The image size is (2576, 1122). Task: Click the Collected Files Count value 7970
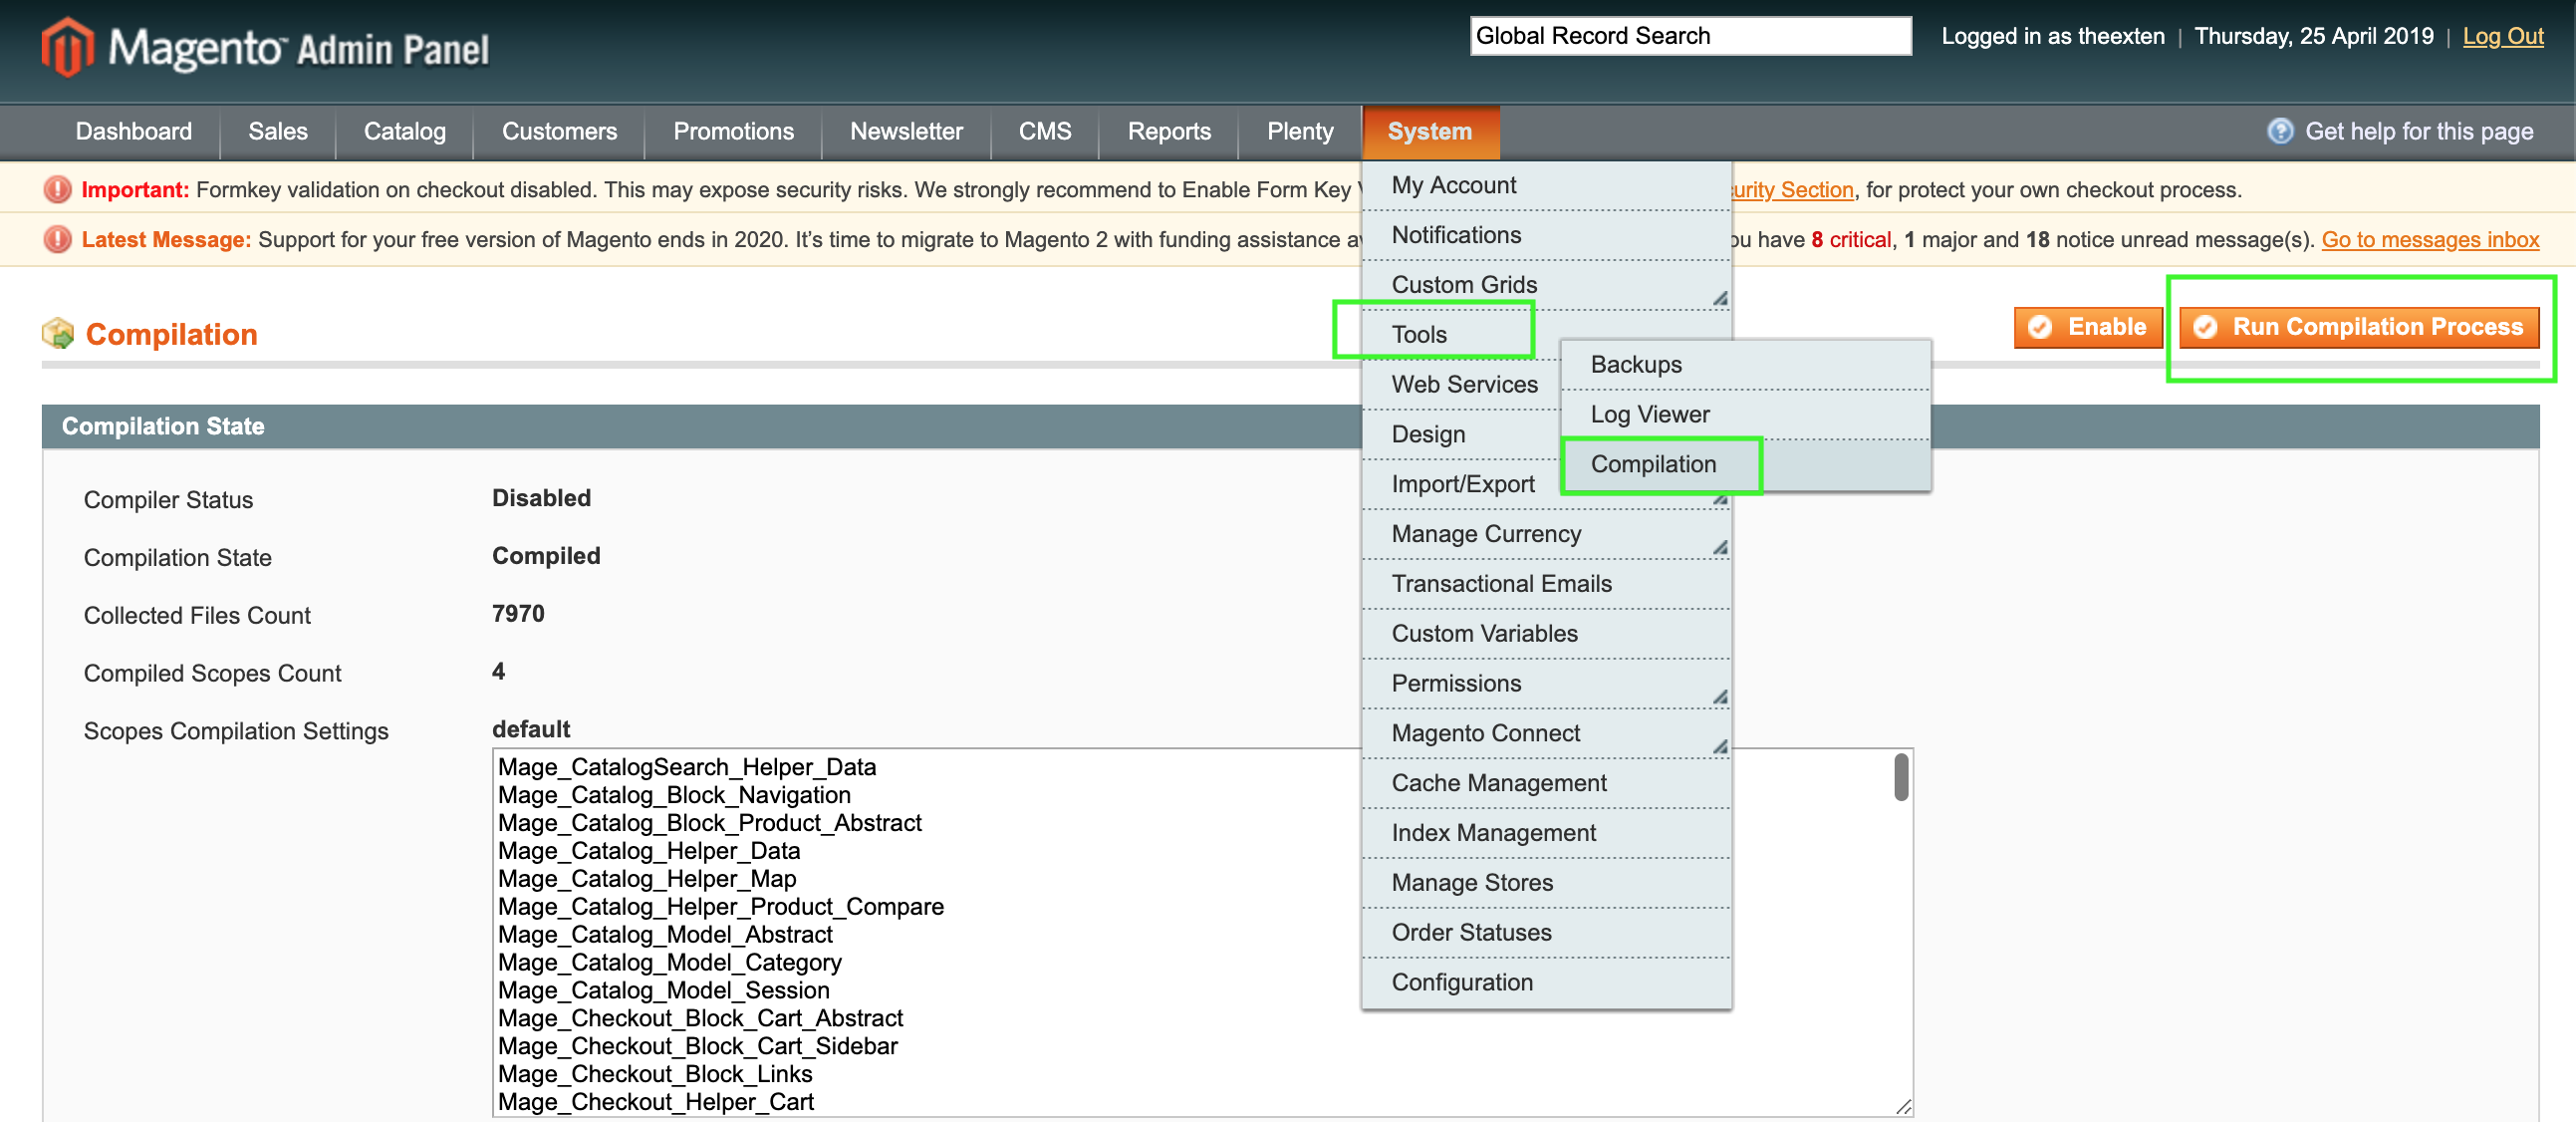tap(518, 614)
